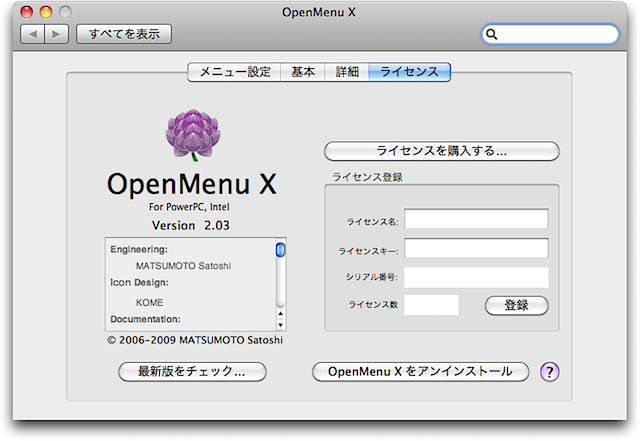The image size is (640, 441).
Task: Click the credits scrollbar down arrow
Action: [x=280, y=325]
